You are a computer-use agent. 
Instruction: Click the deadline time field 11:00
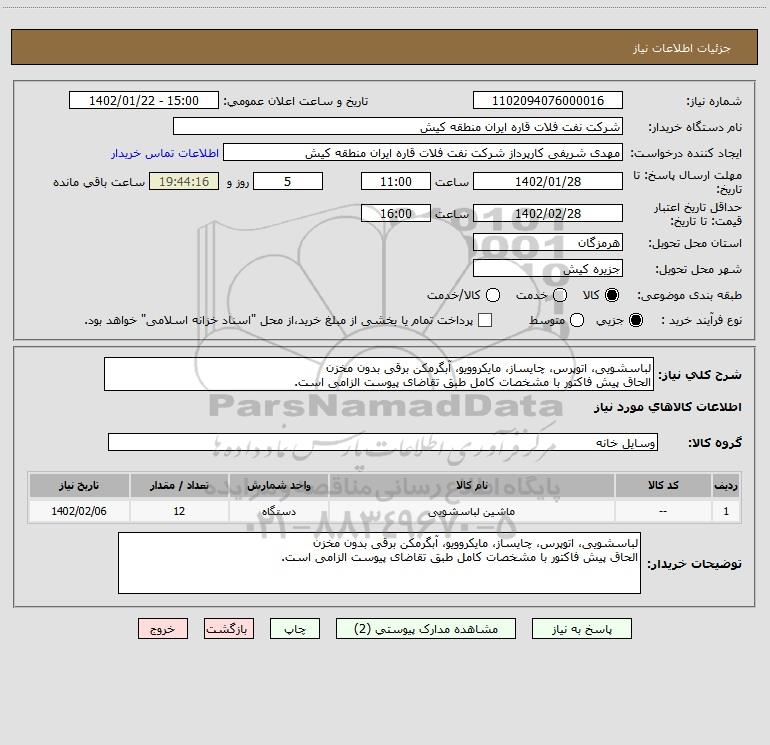point(396,181)
